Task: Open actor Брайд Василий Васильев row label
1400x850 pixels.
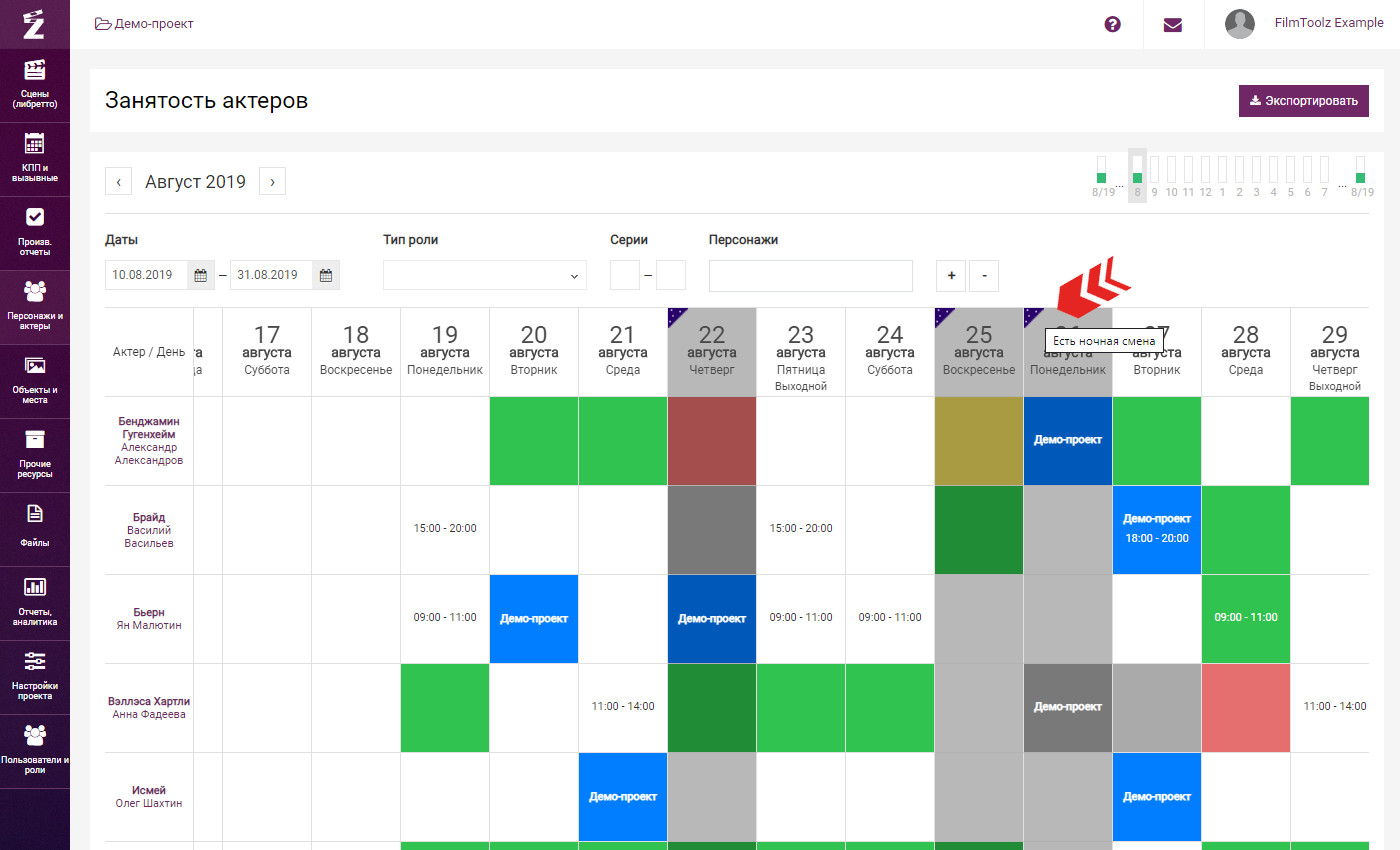Action: 149,530
